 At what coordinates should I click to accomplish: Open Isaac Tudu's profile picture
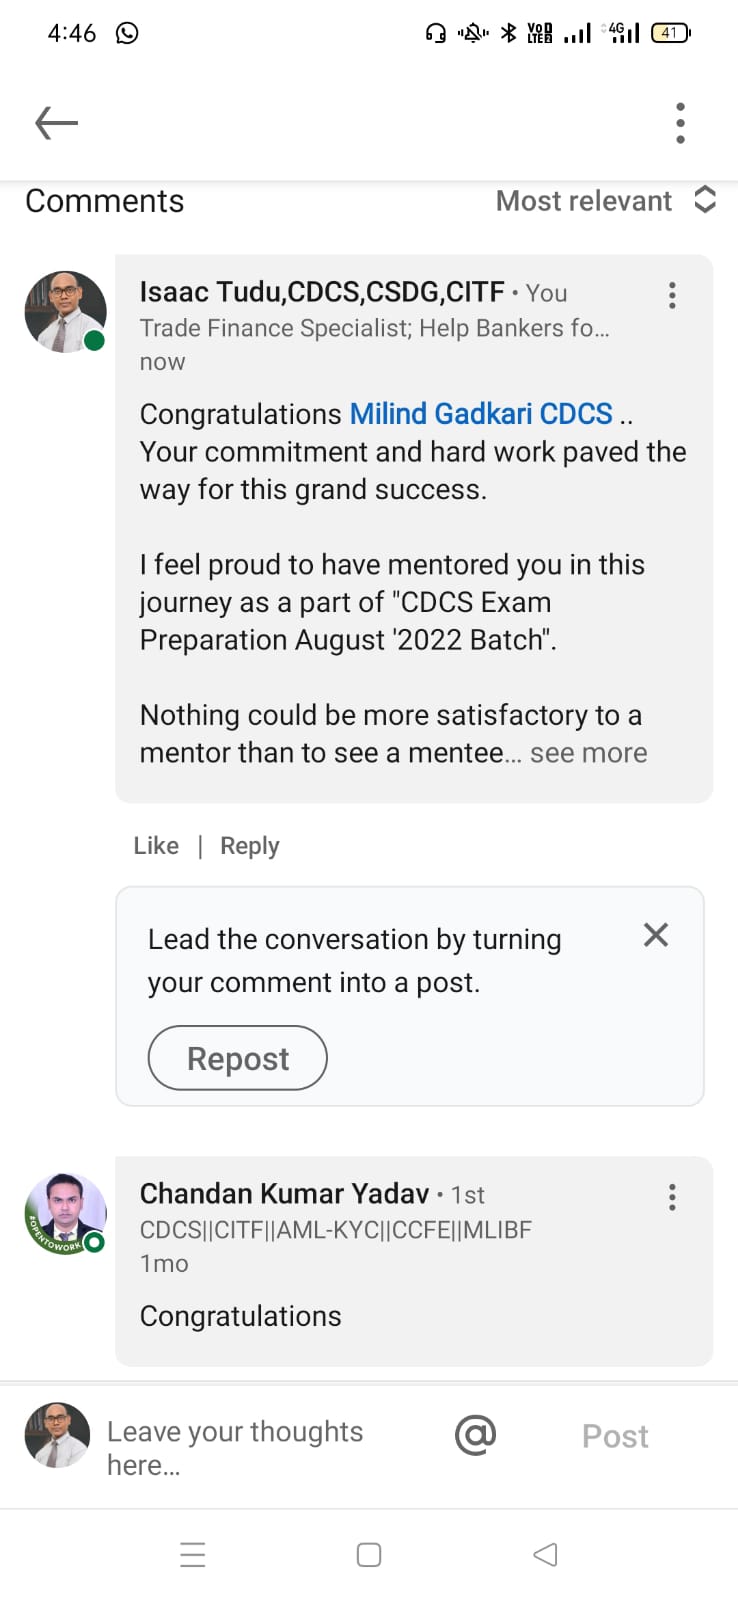[x=65, y=311]
